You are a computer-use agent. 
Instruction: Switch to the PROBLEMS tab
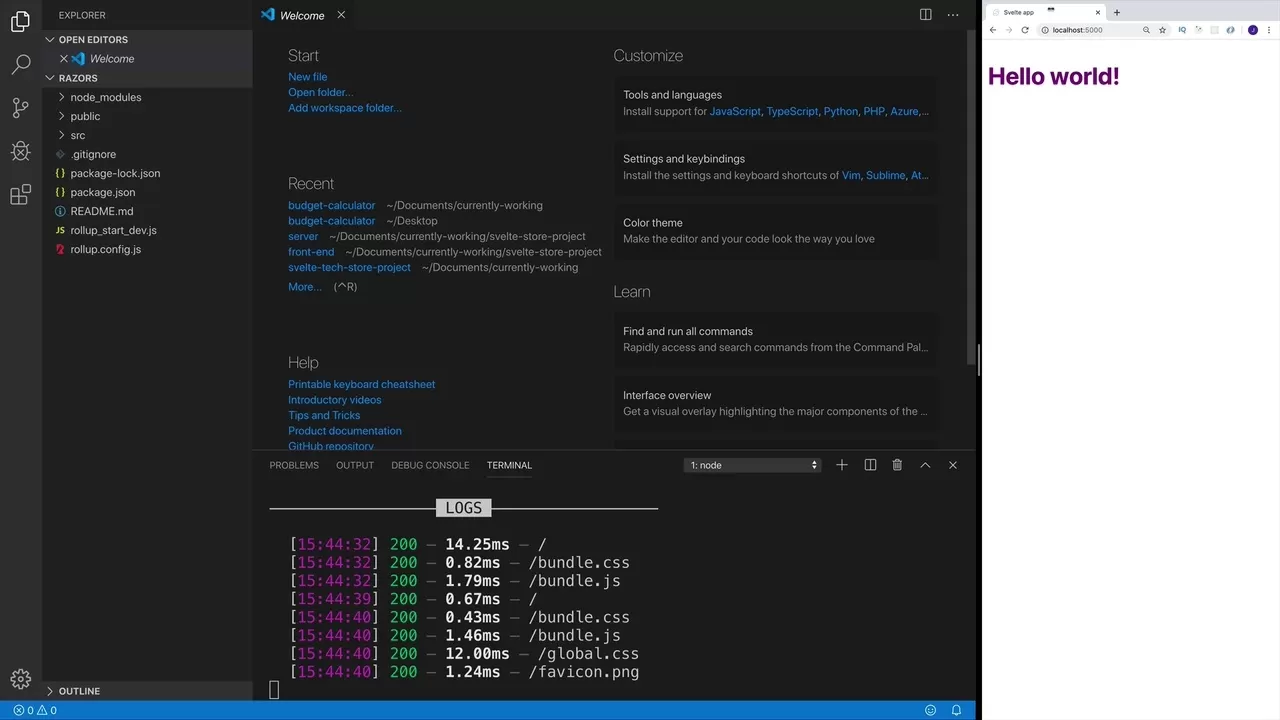pos(294,465)
